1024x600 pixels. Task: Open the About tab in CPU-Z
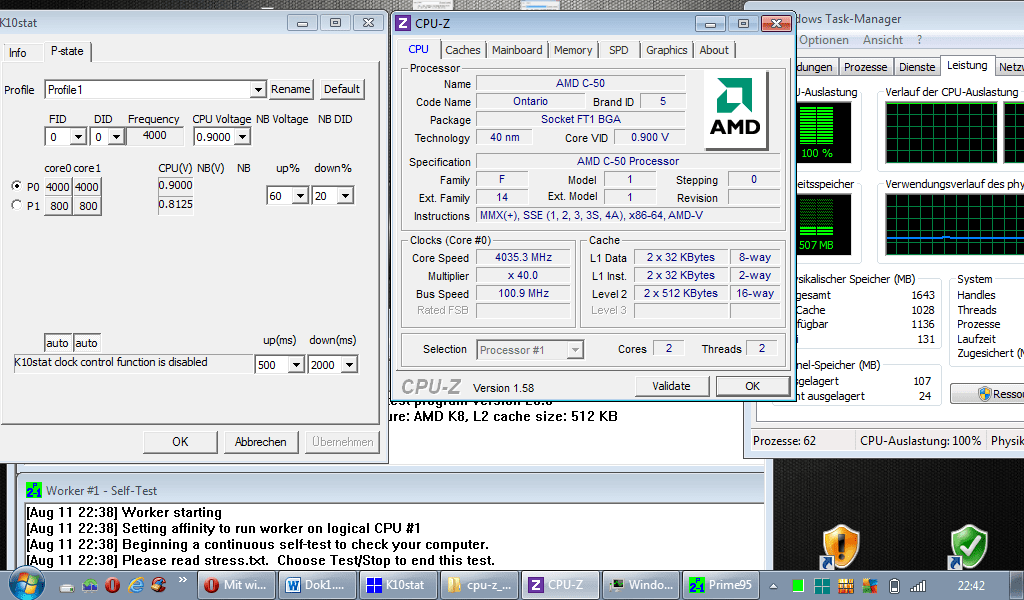[714, 50]
